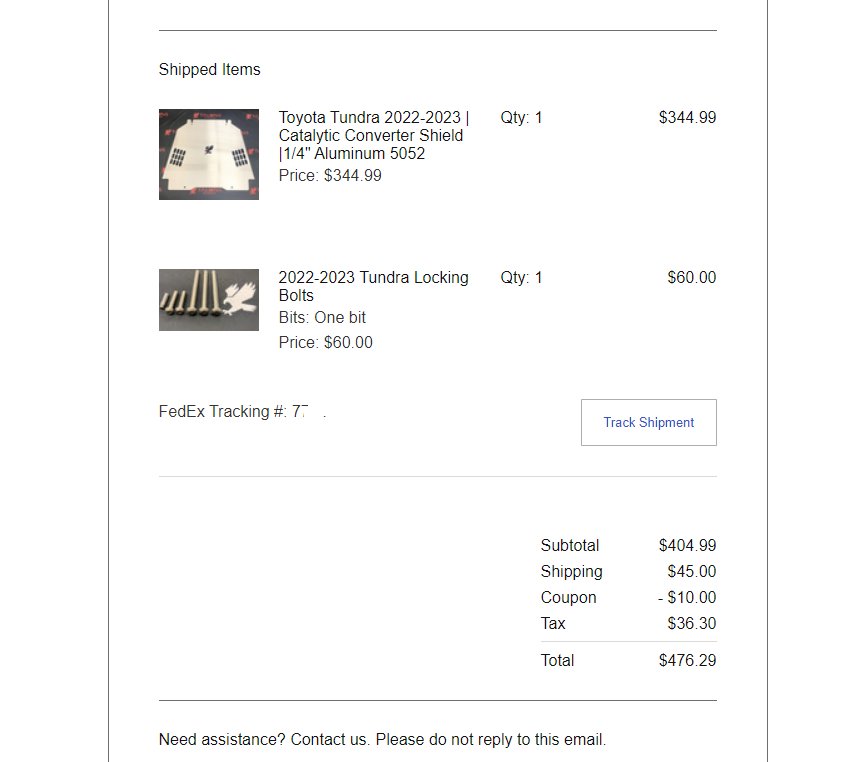Click the Track Shipment button
Image resolution: width=858 pixels, height=762 pixels.
(x=648, y=422)
